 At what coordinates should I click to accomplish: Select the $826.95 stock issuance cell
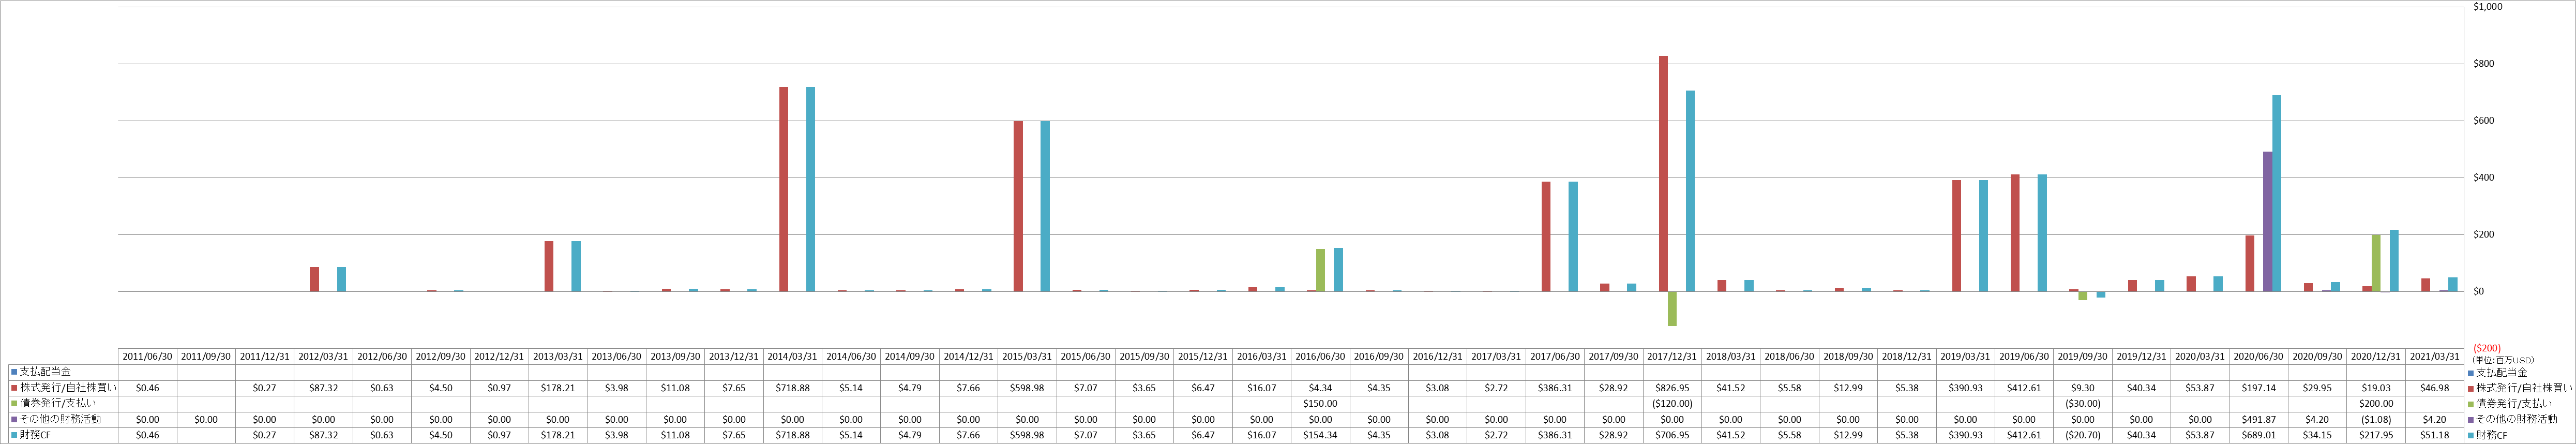[x=1673, y=388]
